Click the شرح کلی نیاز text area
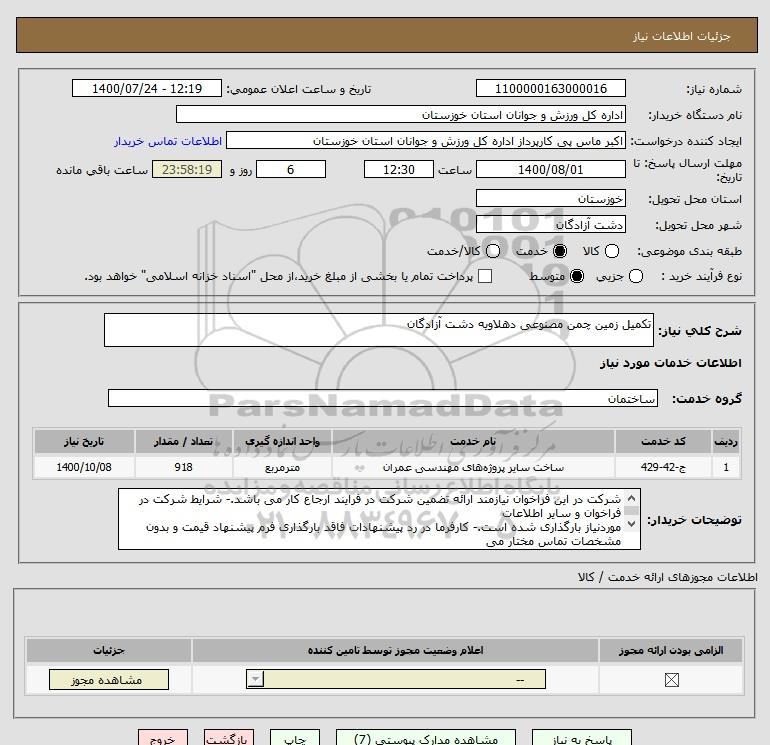The width and height of the screenshot is (770, 745). coord(379,330)
